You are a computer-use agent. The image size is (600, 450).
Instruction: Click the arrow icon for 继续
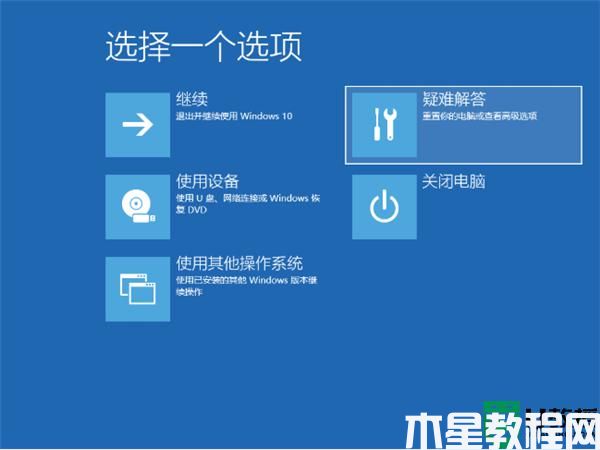tap(138, 125)
